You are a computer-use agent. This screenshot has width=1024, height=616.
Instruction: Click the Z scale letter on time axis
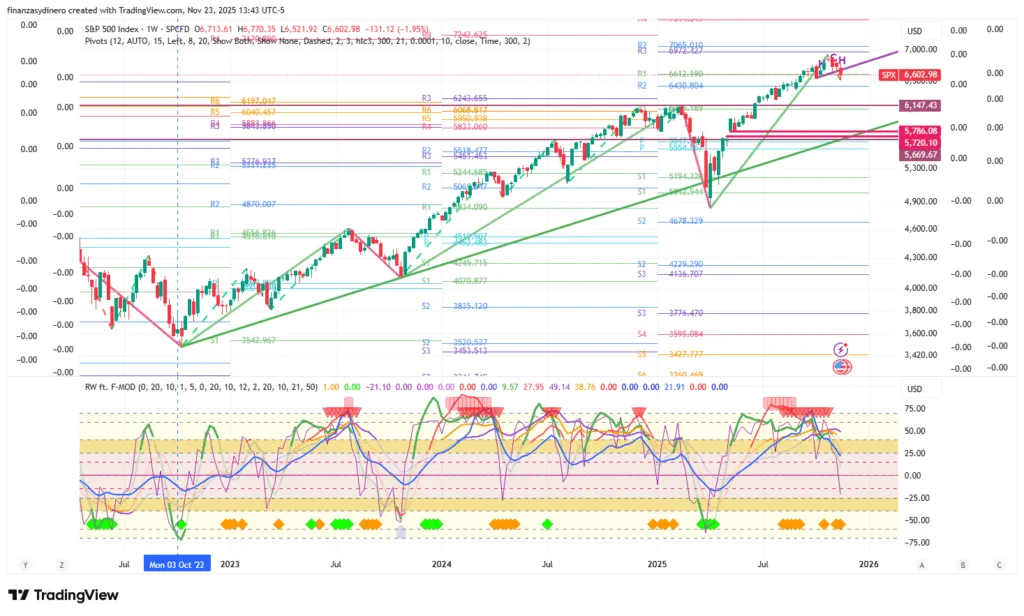(x=61, y=565)
